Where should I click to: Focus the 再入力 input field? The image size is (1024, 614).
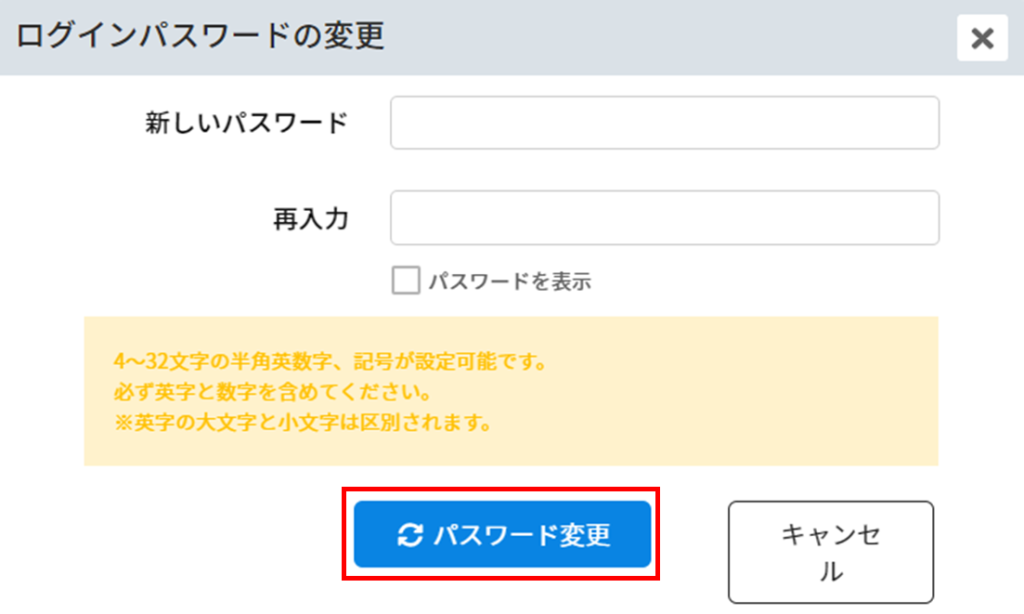[665, 218]
